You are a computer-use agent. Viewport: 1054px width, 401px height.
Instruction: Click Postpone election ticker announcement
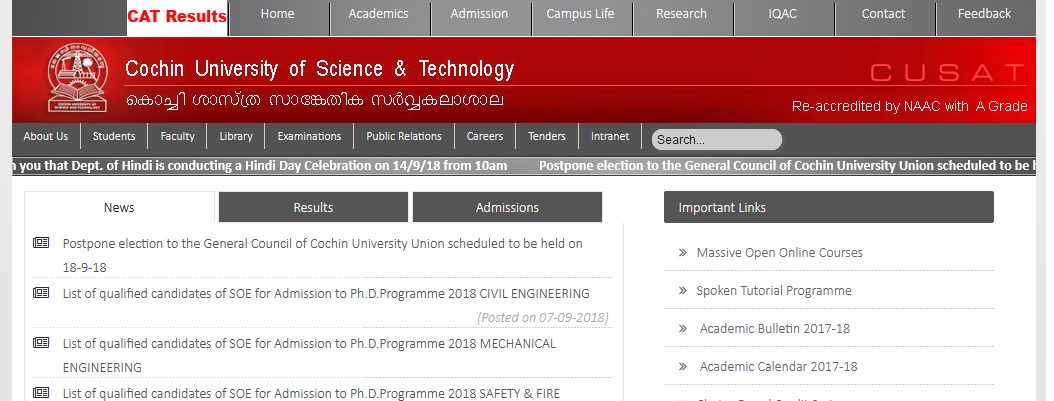click(787, 165)
